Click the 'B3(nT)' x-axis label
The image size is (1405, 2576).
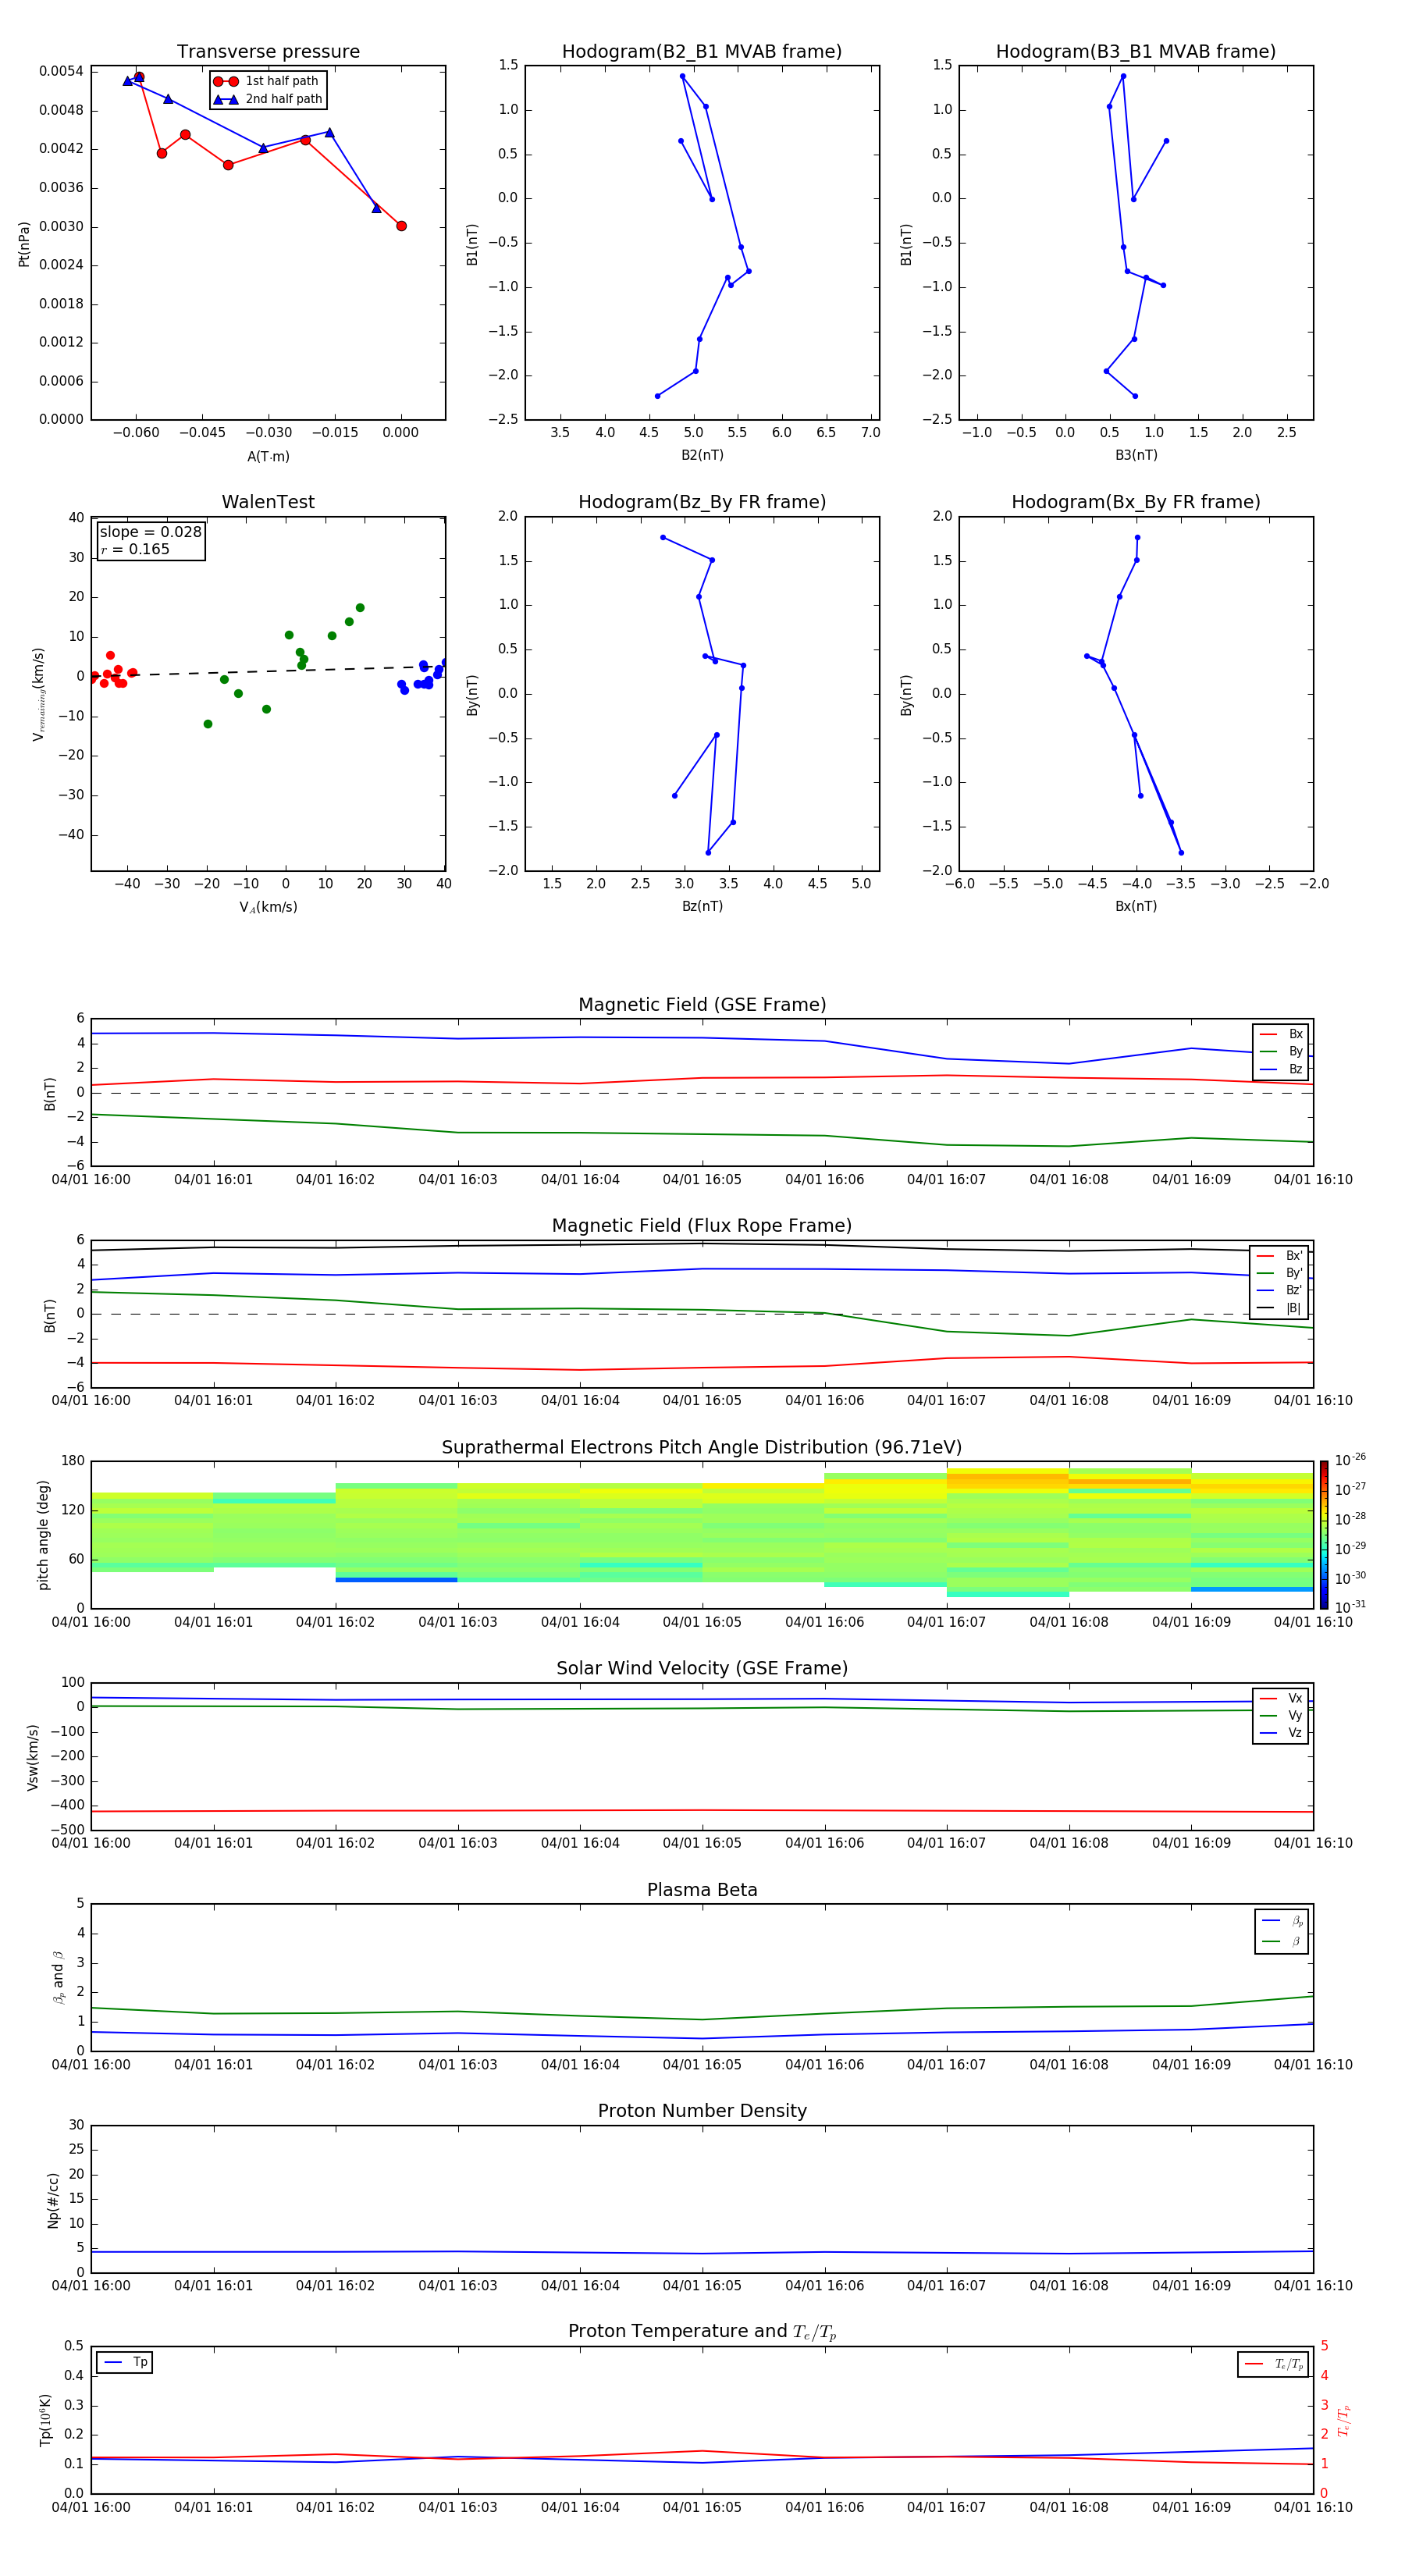pyautogui.click(x=1136, y=455)
